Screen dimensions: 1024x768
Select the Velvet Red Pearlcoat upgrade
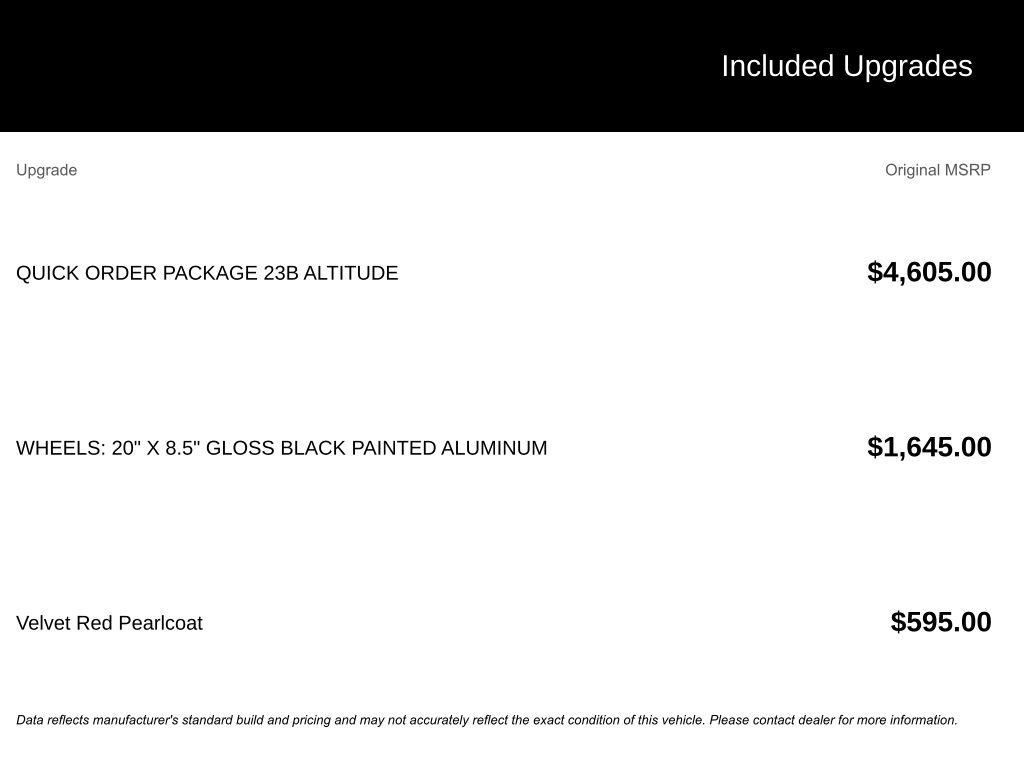pyautogui.click(x=109, y=623)
